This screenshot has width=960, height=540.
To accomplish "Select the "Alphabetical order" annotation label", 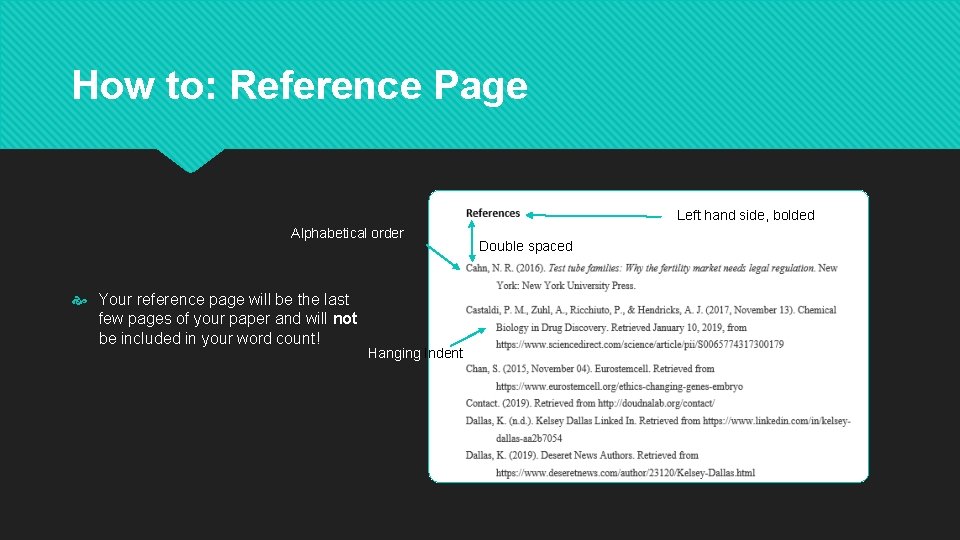I will click(x=347, y=233).
